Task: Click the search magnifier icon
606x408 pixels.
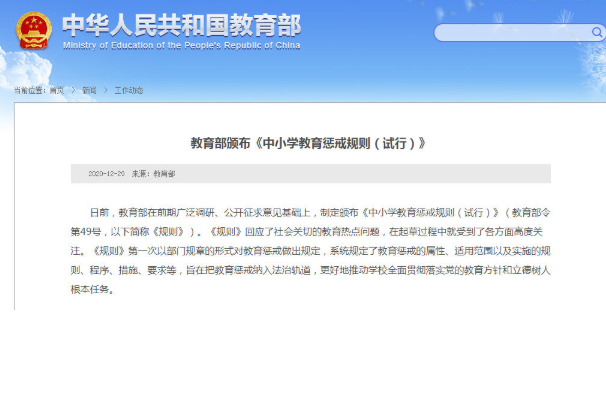Action: (x=597, y=32)
